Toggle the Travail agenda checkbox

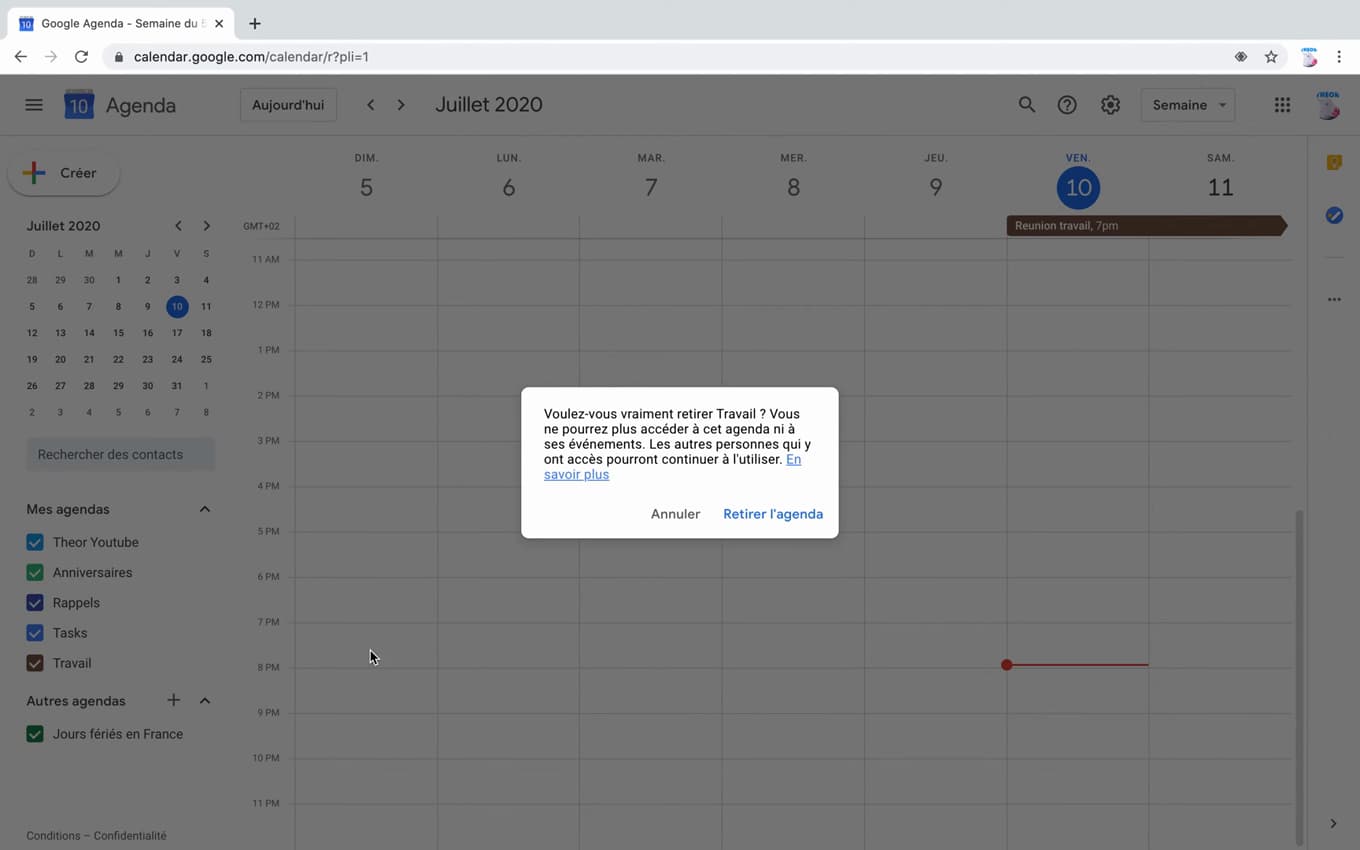click(35, 662)
